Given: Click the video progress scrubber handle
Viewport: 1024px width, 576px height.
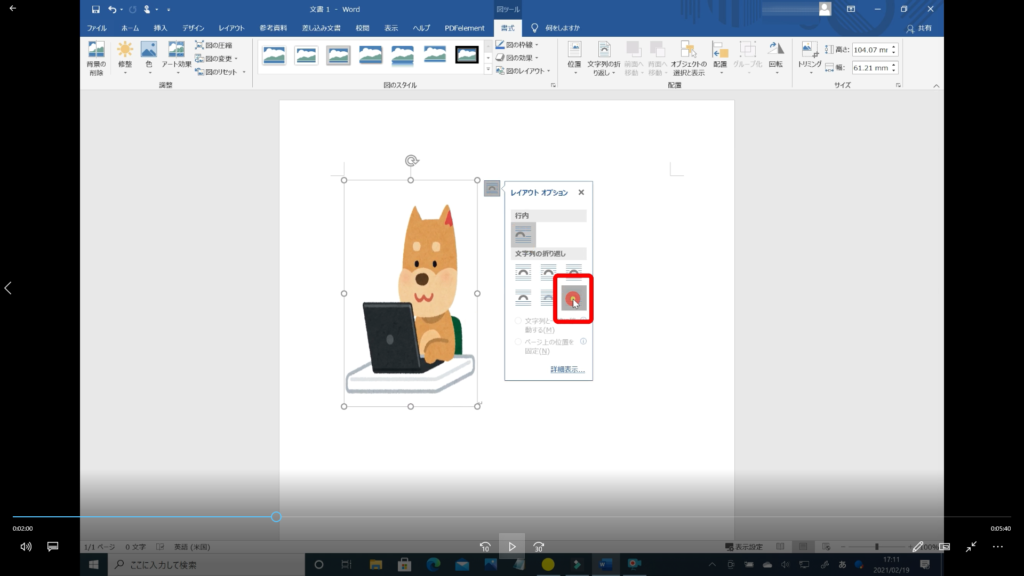Looking at the screenshot, I should click(276, 517).
